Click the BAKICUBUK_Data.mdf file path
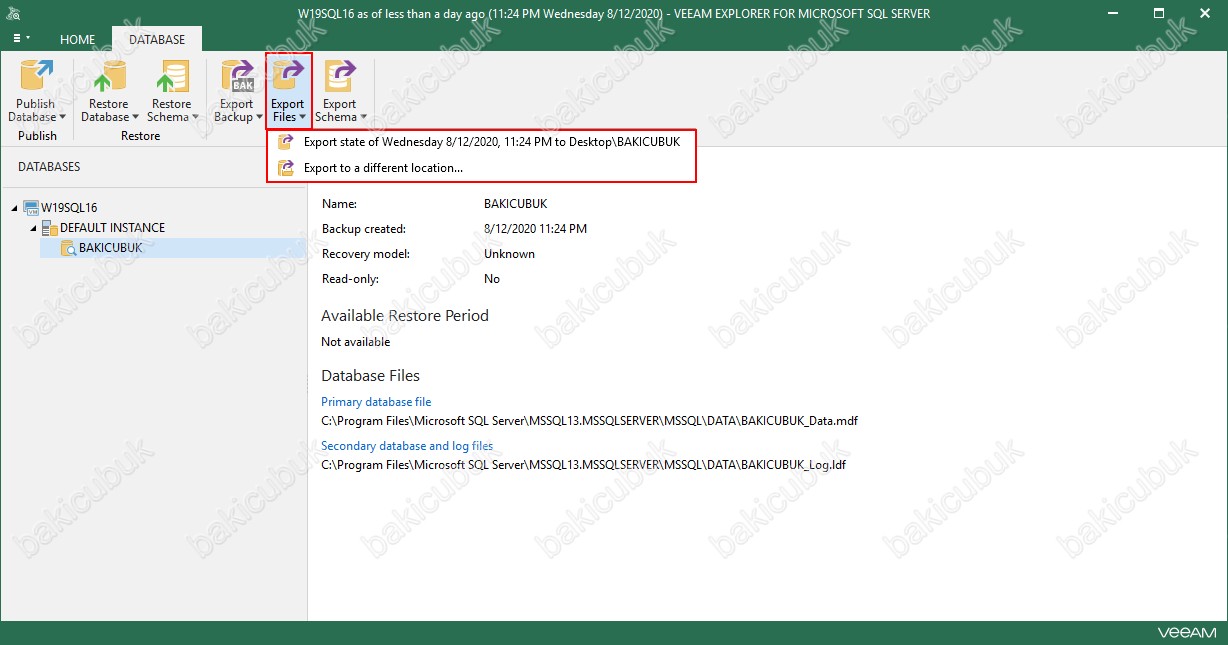Image resolution: width=1228 pixels, height=645 pixels. 589,421
